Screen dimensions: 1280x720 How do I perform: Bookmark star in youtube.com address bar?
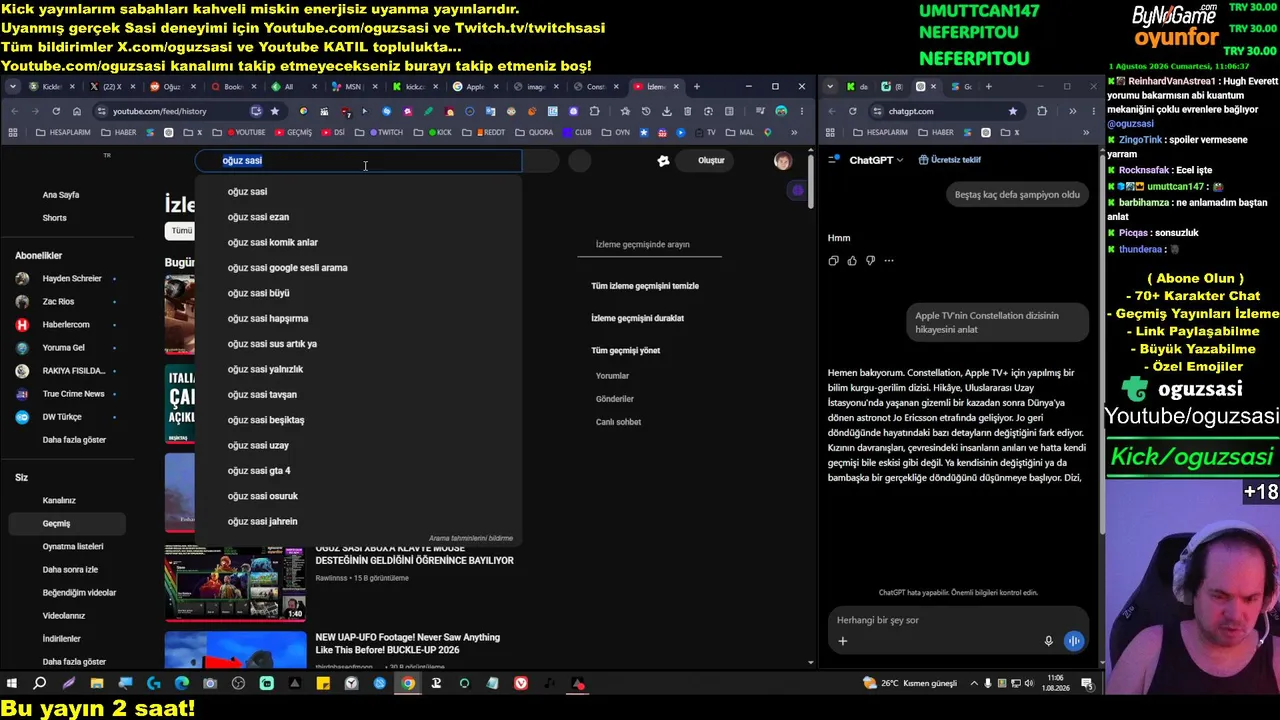(x=275, y=111)
